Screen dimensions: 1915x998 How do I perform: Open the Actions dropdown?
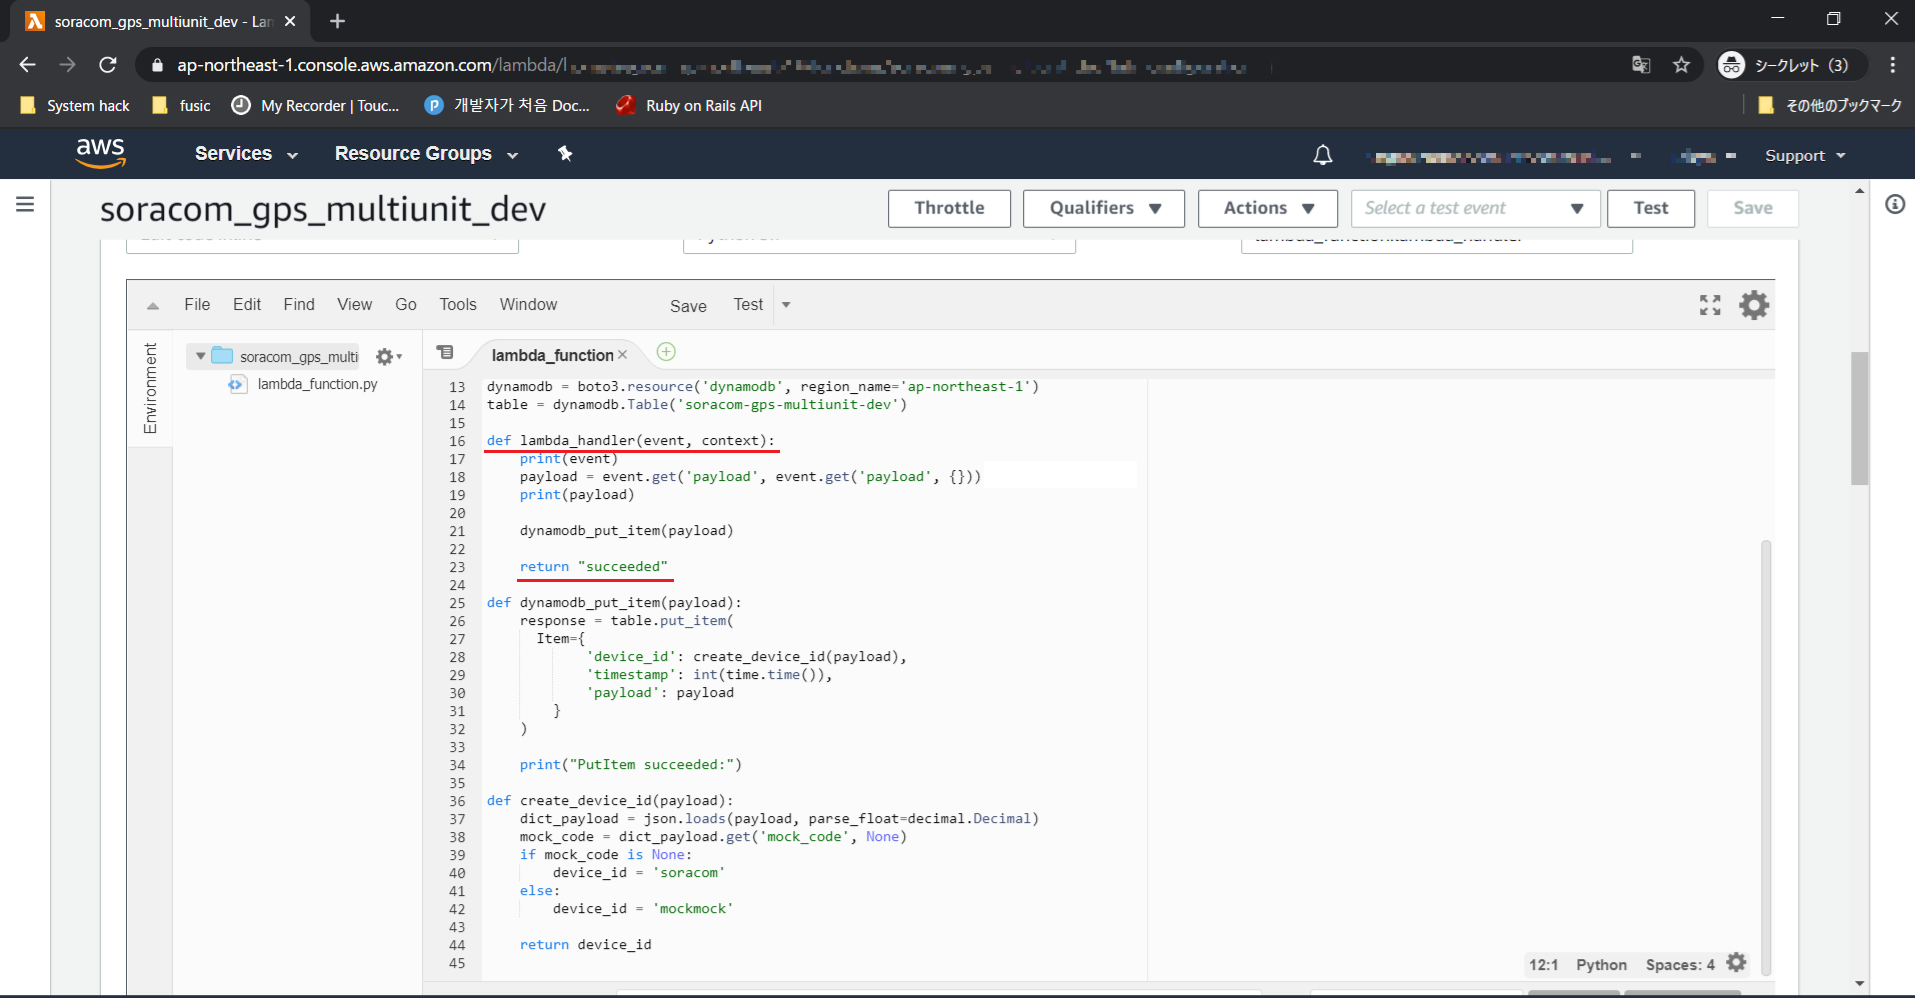point(1267,208)
